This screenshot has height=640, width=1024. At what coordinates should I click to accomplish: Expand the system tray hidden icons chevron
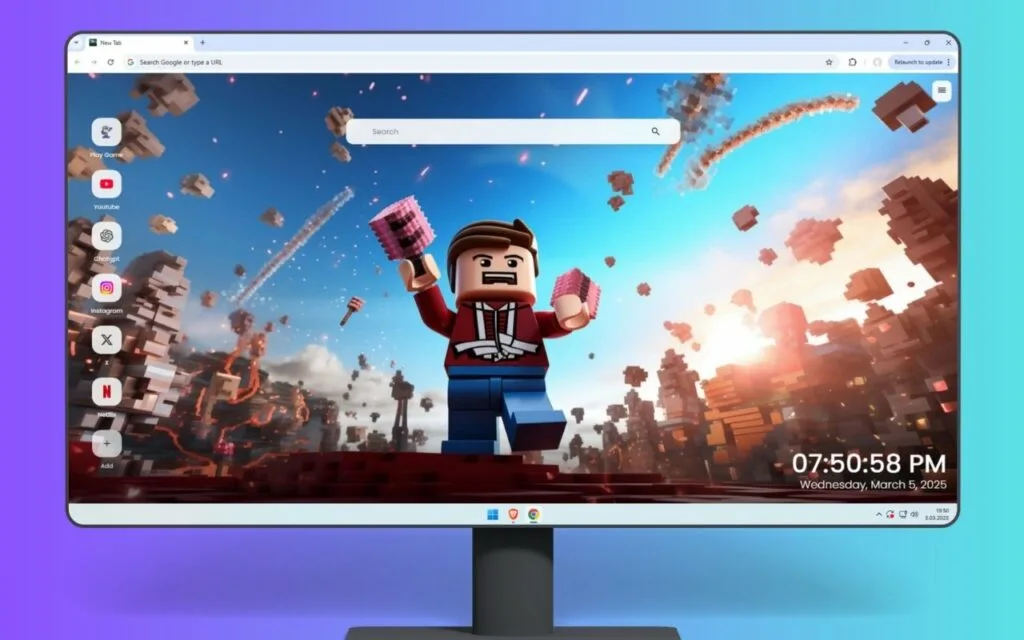click(x=878, y=515)
